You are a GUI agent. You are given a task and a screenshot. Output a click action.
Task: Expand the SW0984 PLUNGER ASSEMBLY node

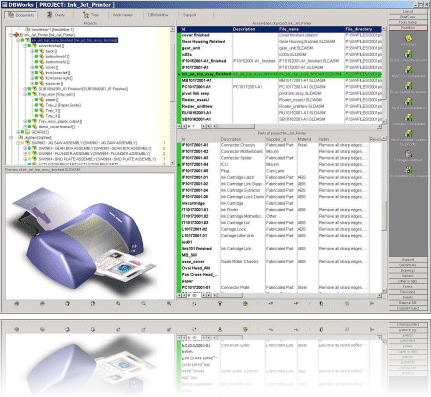(25, 154)
